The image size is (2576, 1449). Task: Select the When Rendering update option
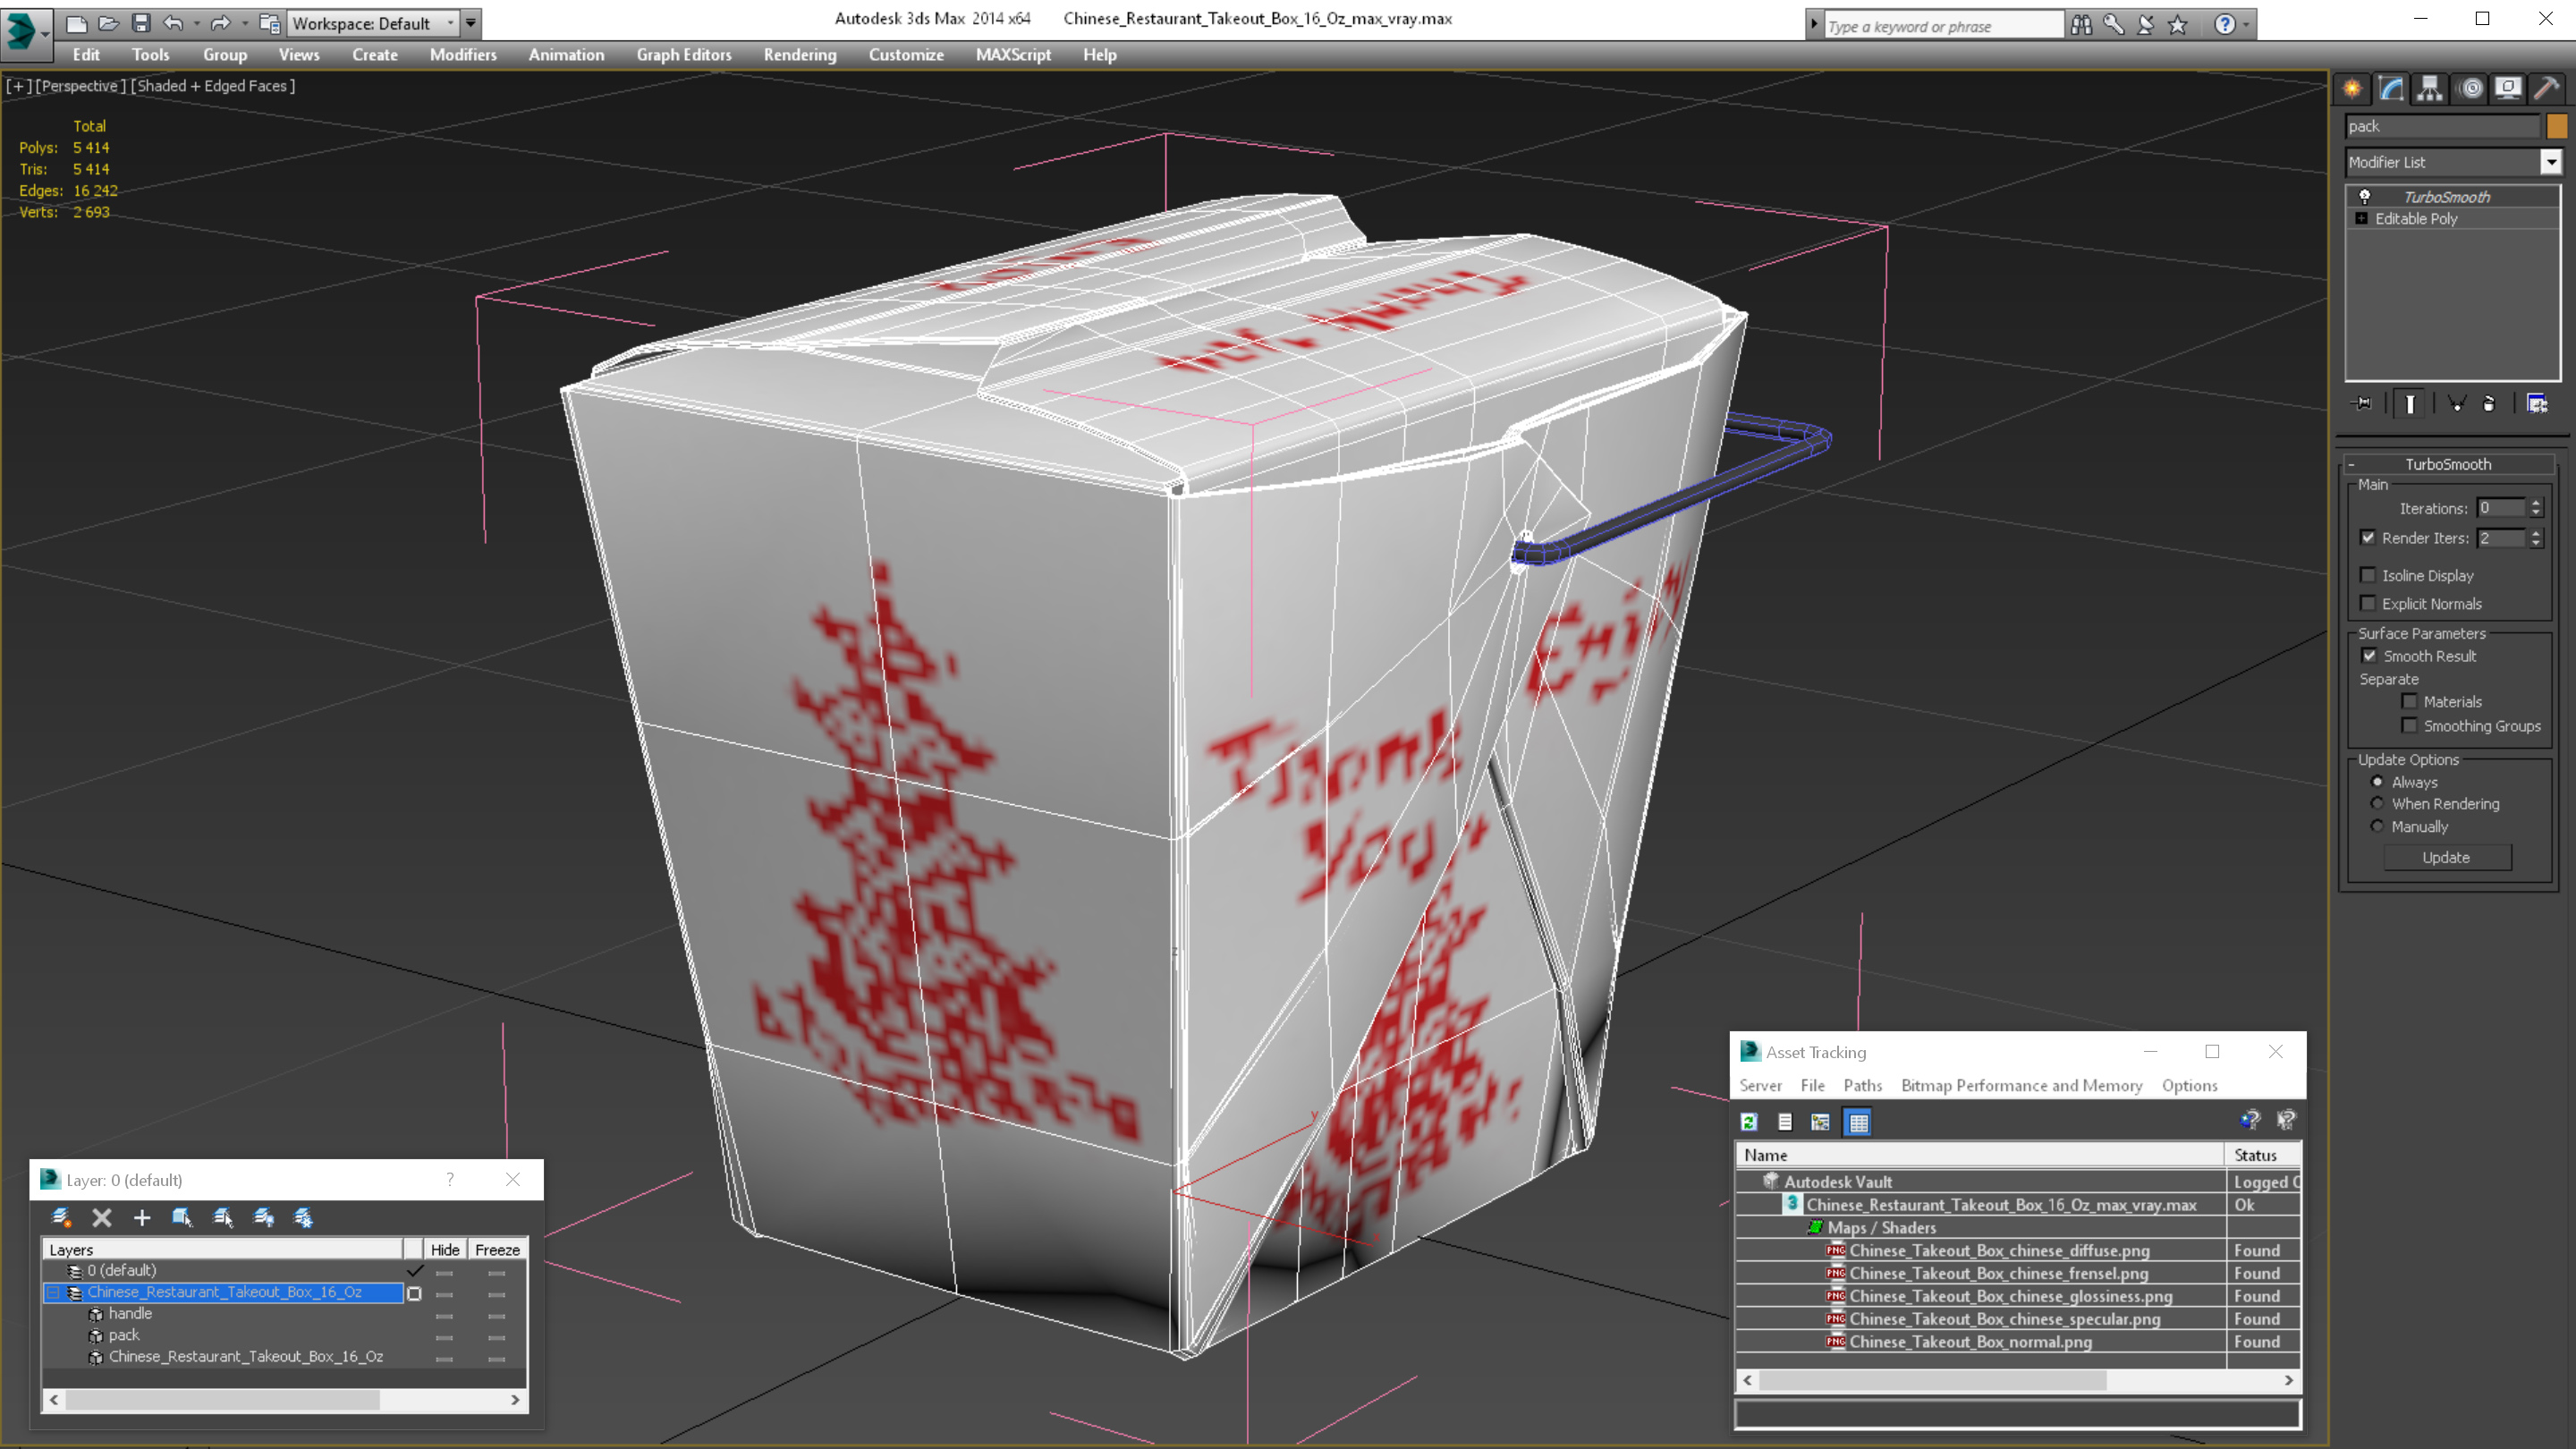coord(2378,804)
